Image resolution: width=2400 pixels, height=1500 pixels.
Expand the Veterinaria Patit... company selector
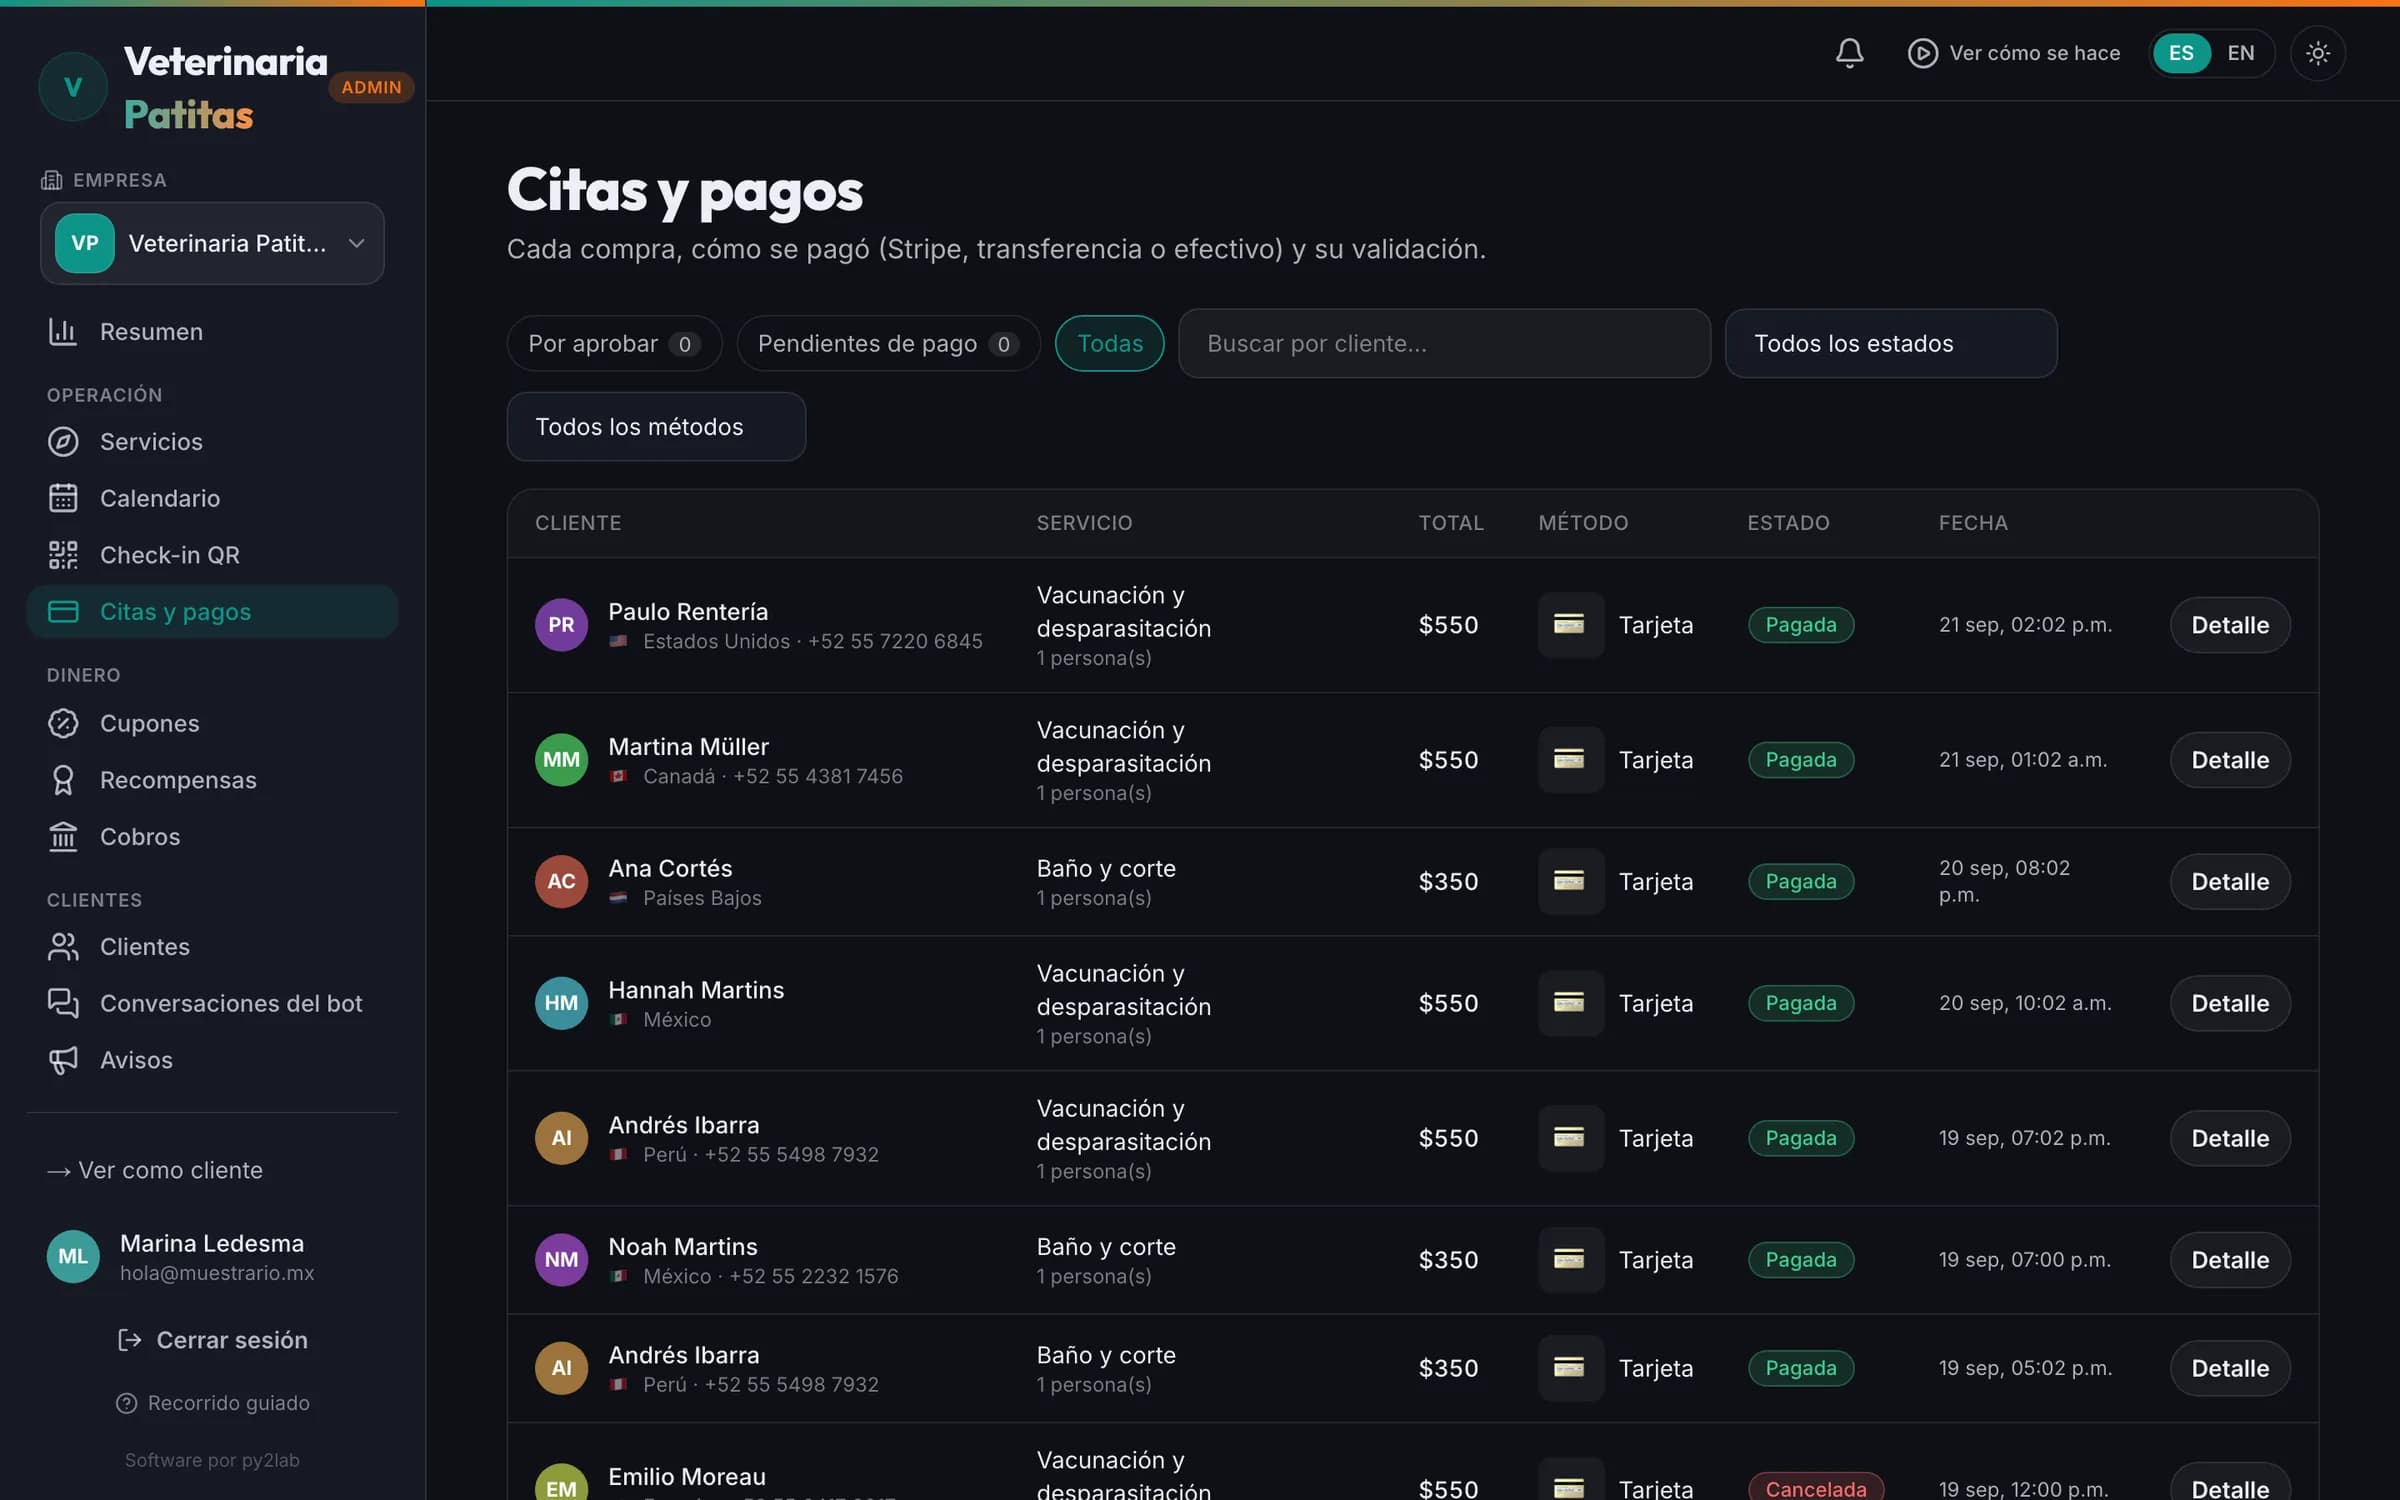pyautogui.click(x=212, y=243)
